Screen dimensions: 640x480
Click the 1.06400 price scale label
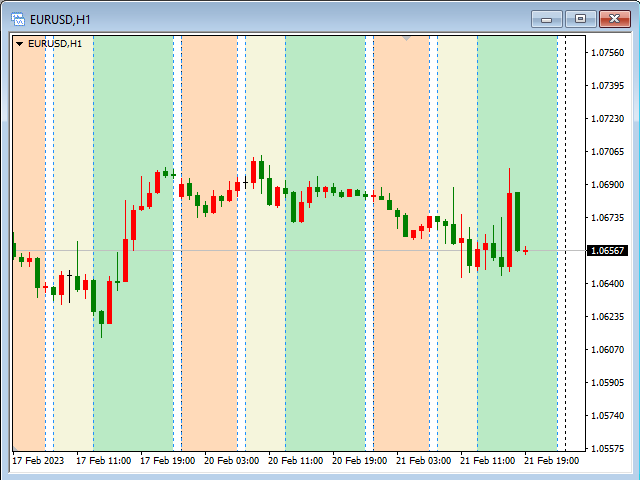pyautogui.click(x=607, y=284)
